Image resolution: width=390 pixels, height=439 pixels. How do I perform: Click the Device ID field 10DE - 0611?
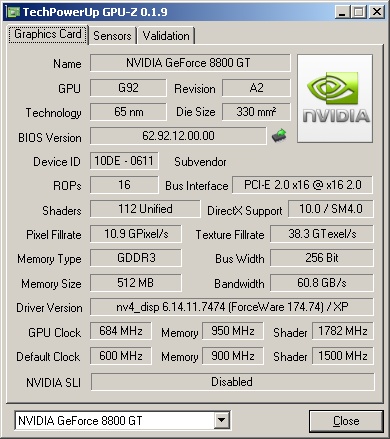[x=124, y=161]
